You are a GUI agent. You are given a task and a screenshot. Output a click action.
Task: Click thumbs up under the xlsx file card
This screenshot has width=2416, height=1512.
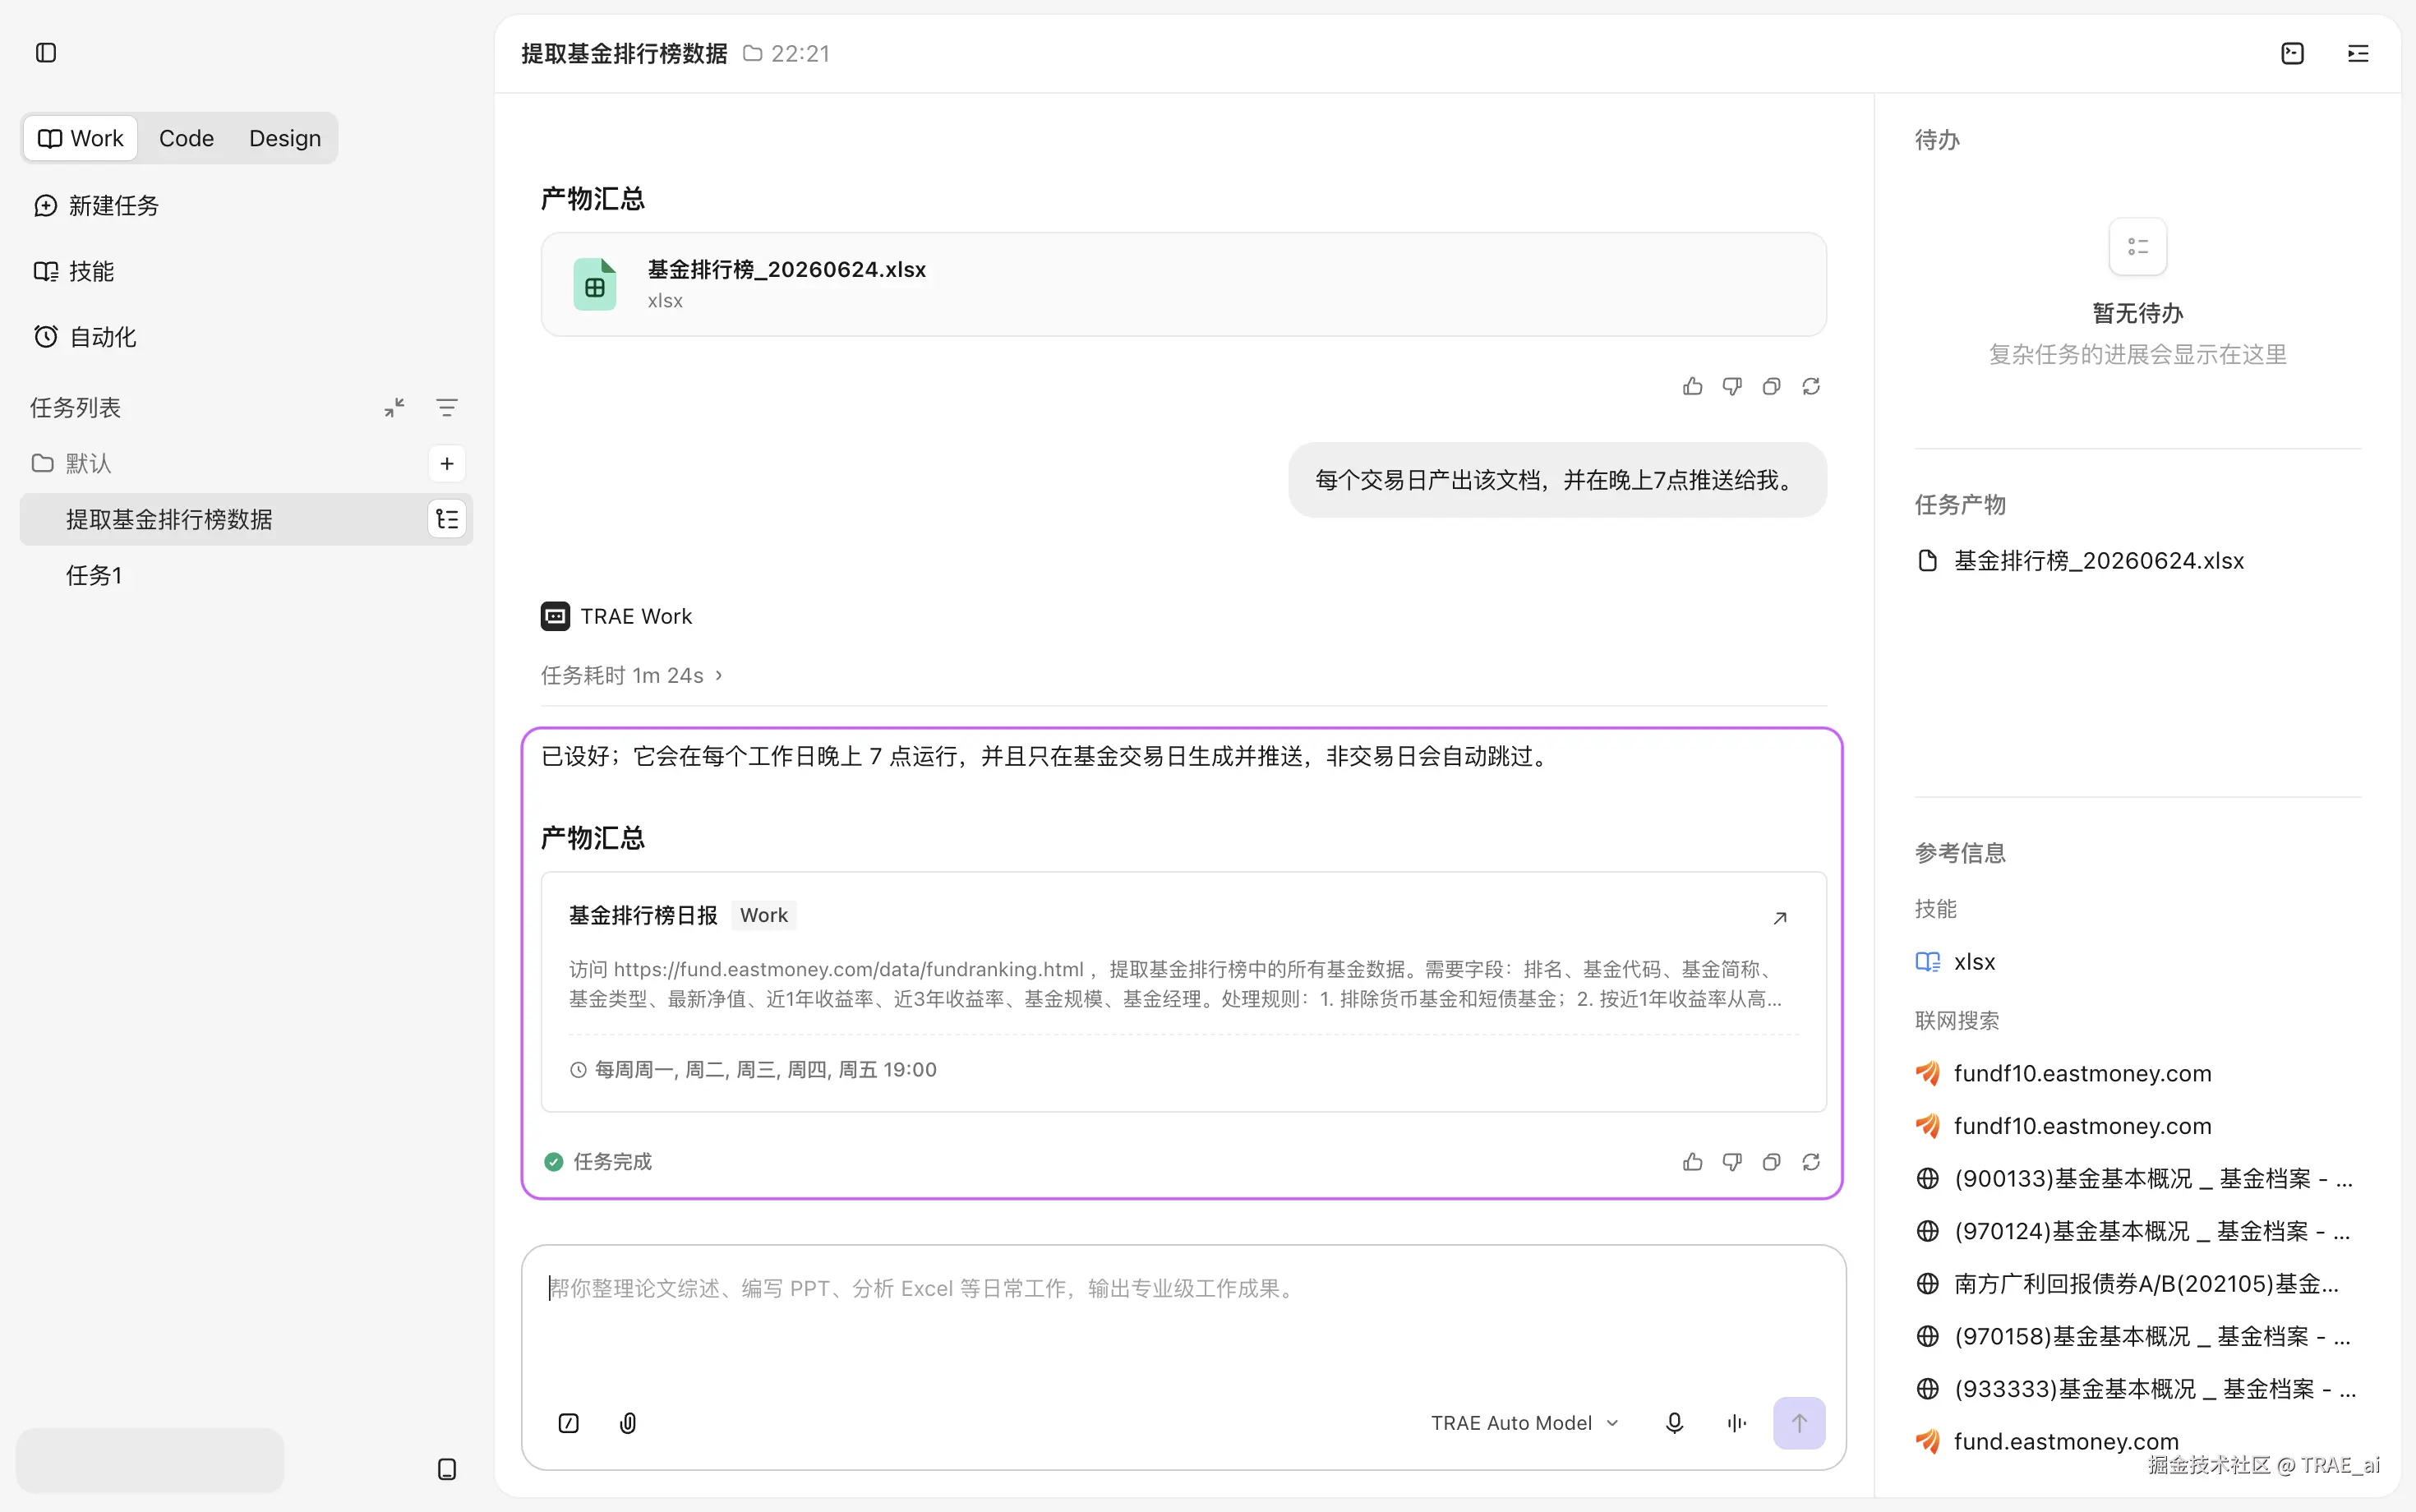point(1692,386)
